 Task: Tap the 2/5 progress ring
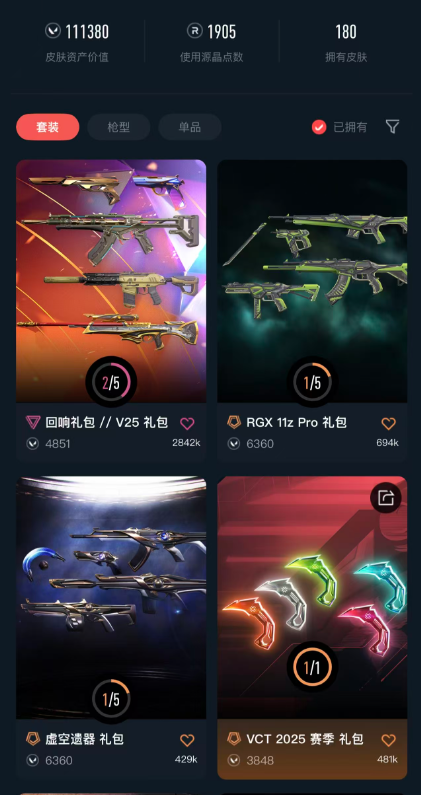pyautogui.click(x=111, y=382)
